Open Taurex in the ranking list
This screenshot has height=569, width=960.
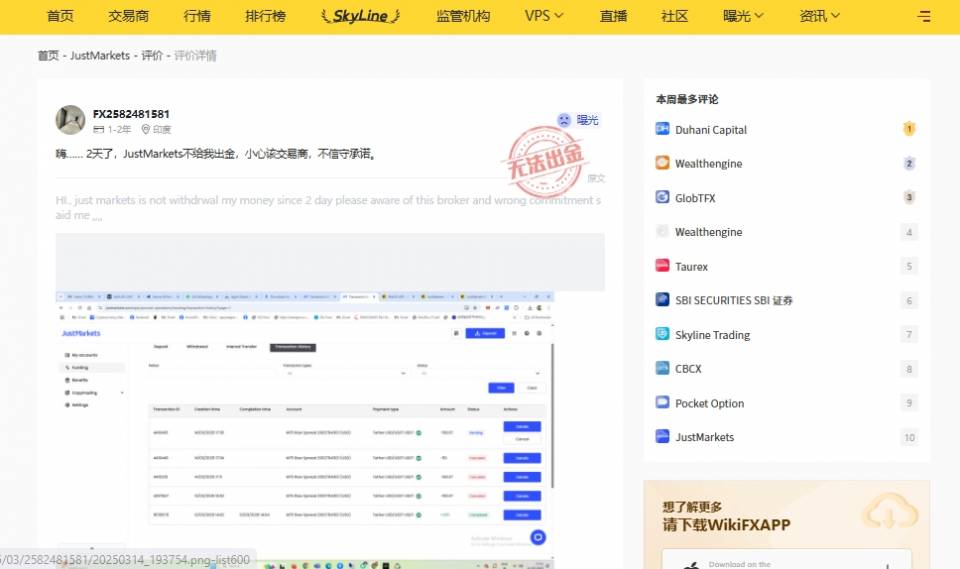click(691, 266)
